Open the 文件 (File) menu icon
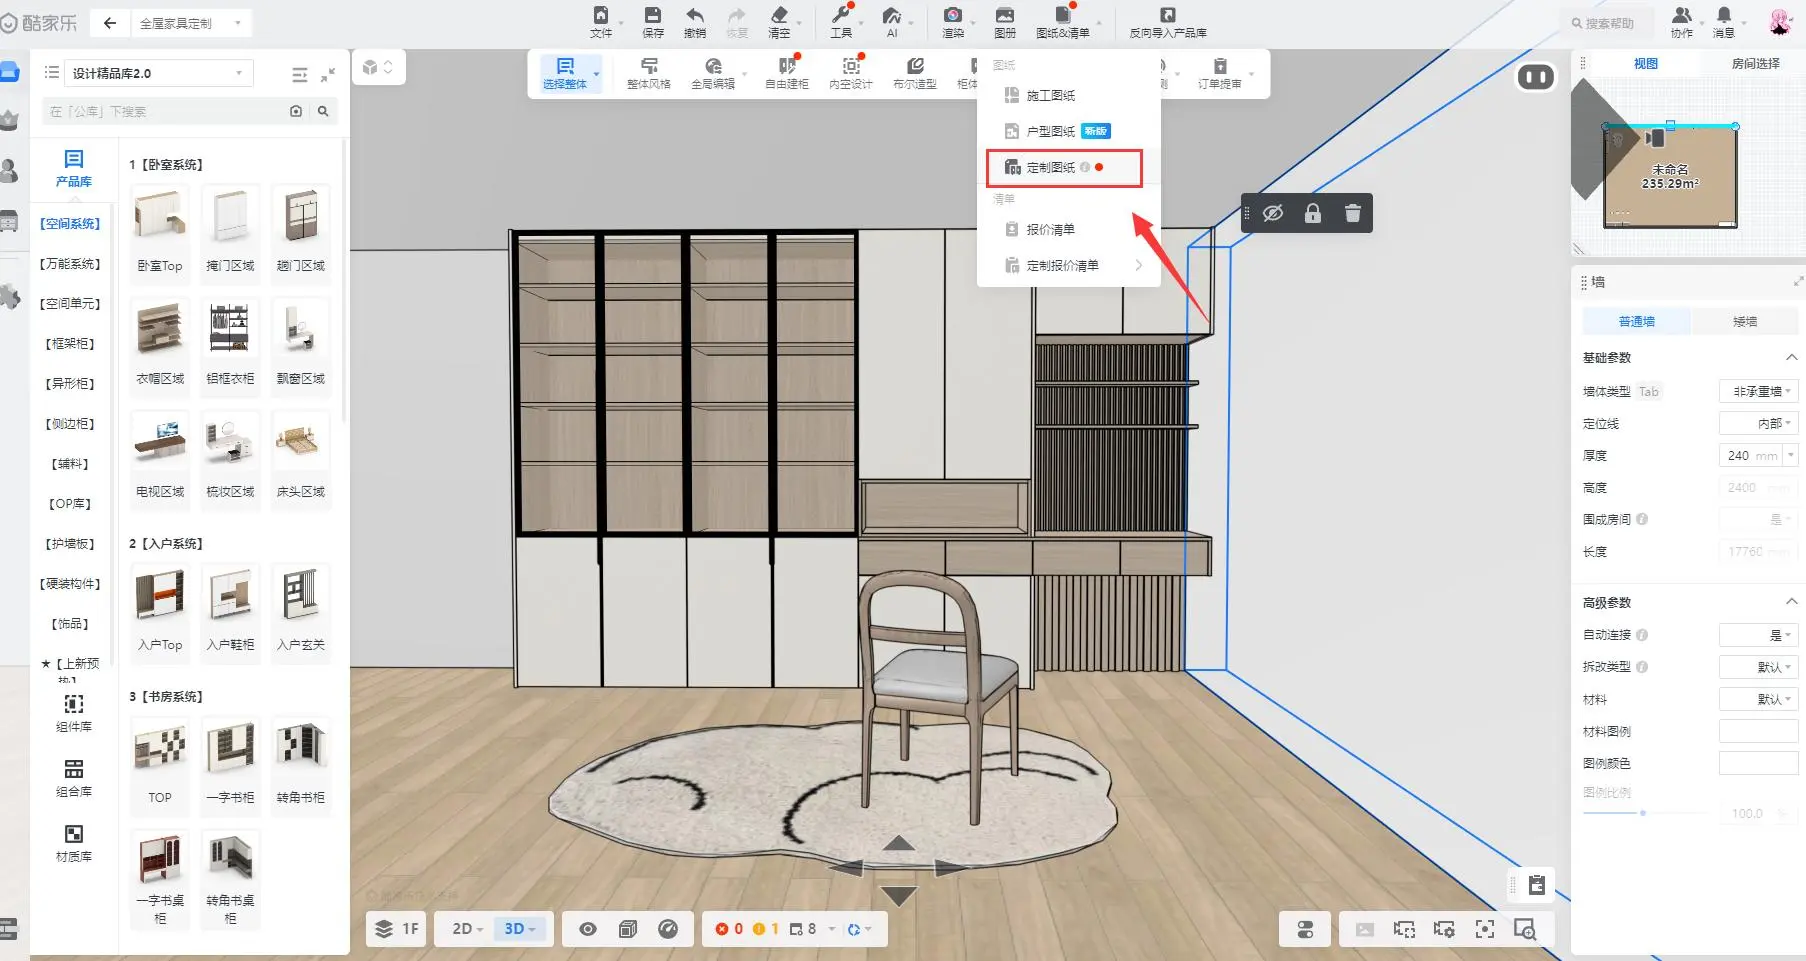 [x=600, y=15]
